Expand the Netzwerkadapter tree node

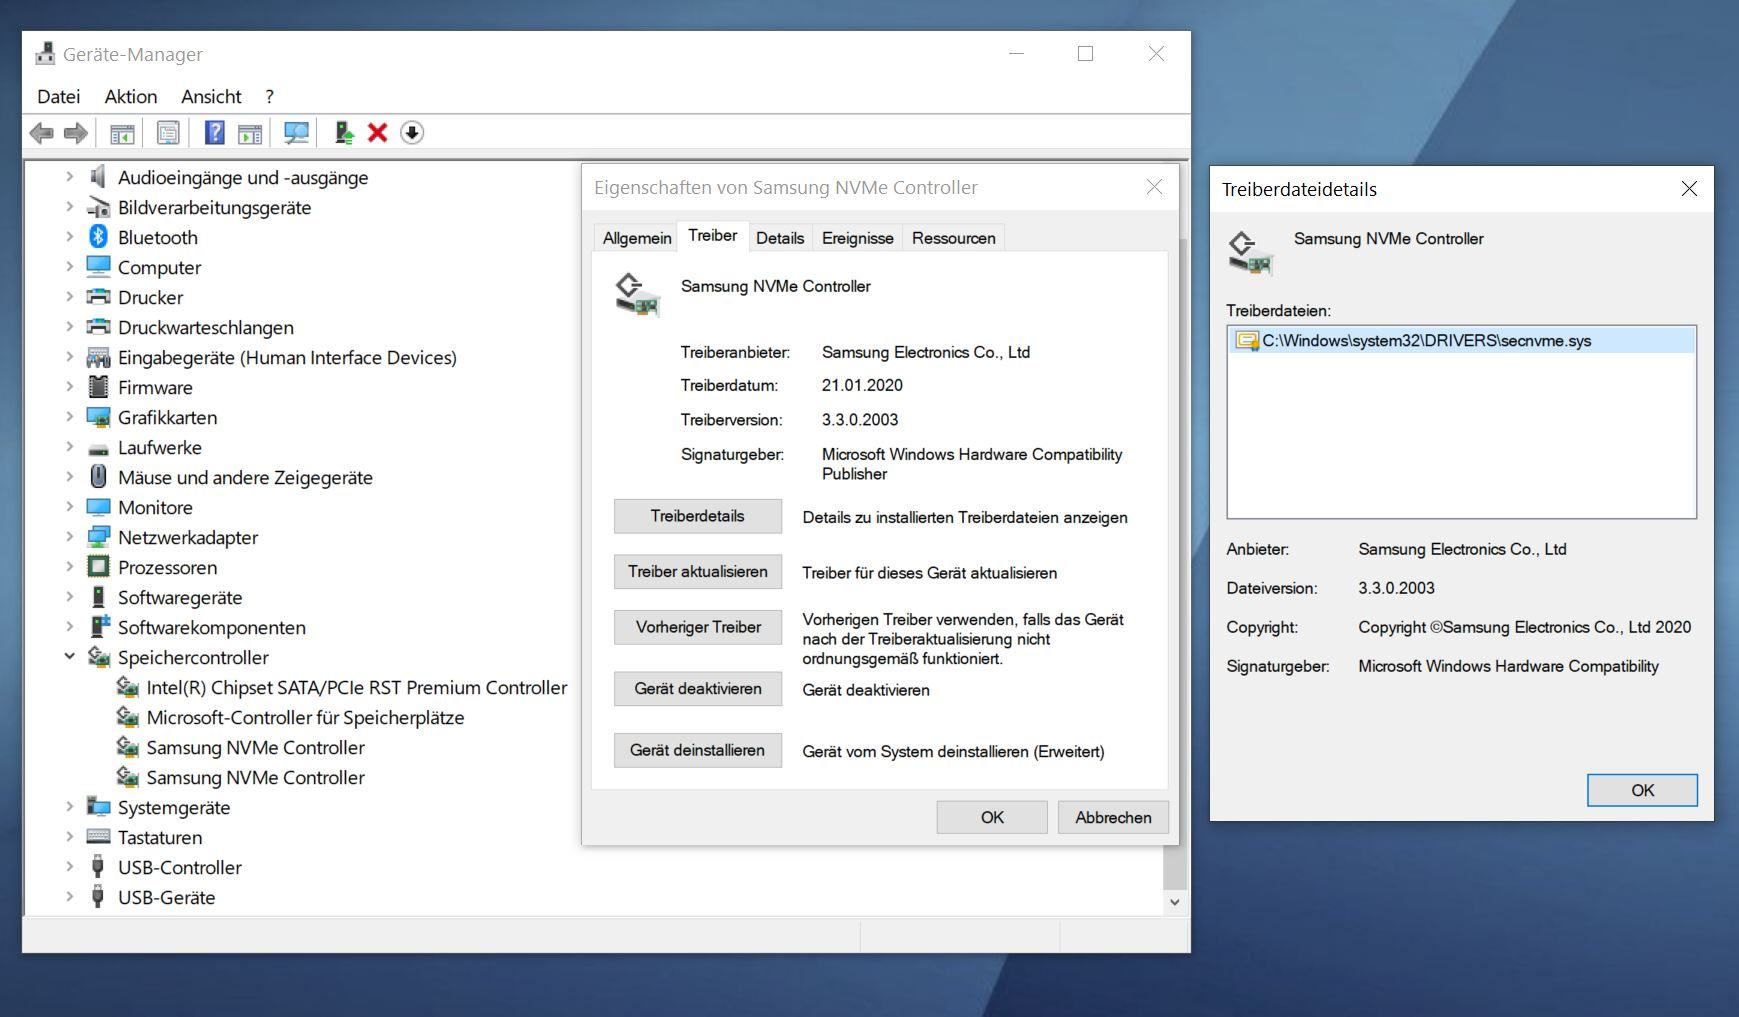[69, 537]
